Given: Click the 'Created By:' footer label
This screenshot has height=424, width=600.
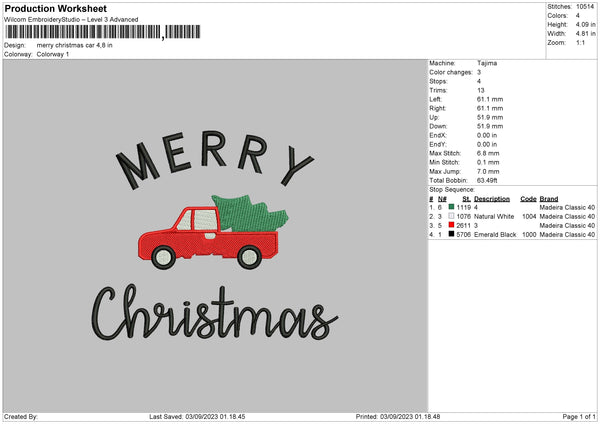Looking at the screenshot, I should [x=21, y=416].
